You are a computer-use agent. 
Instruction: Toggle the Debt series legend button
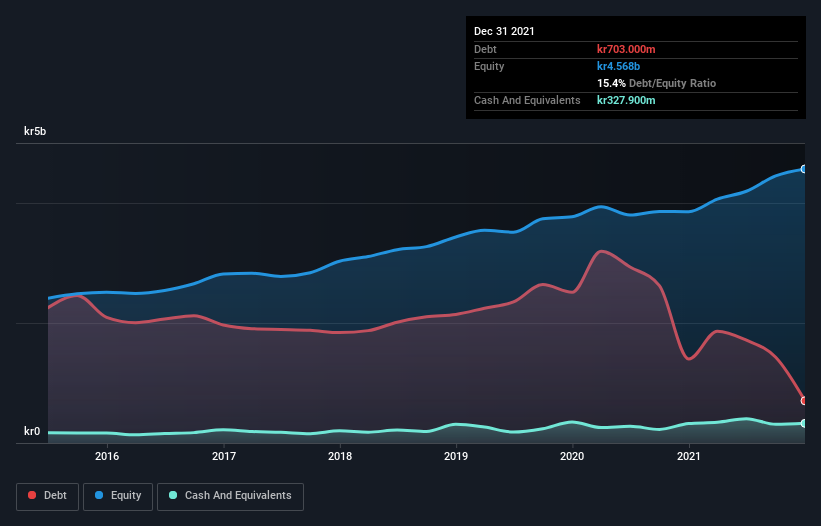[47, 496]
